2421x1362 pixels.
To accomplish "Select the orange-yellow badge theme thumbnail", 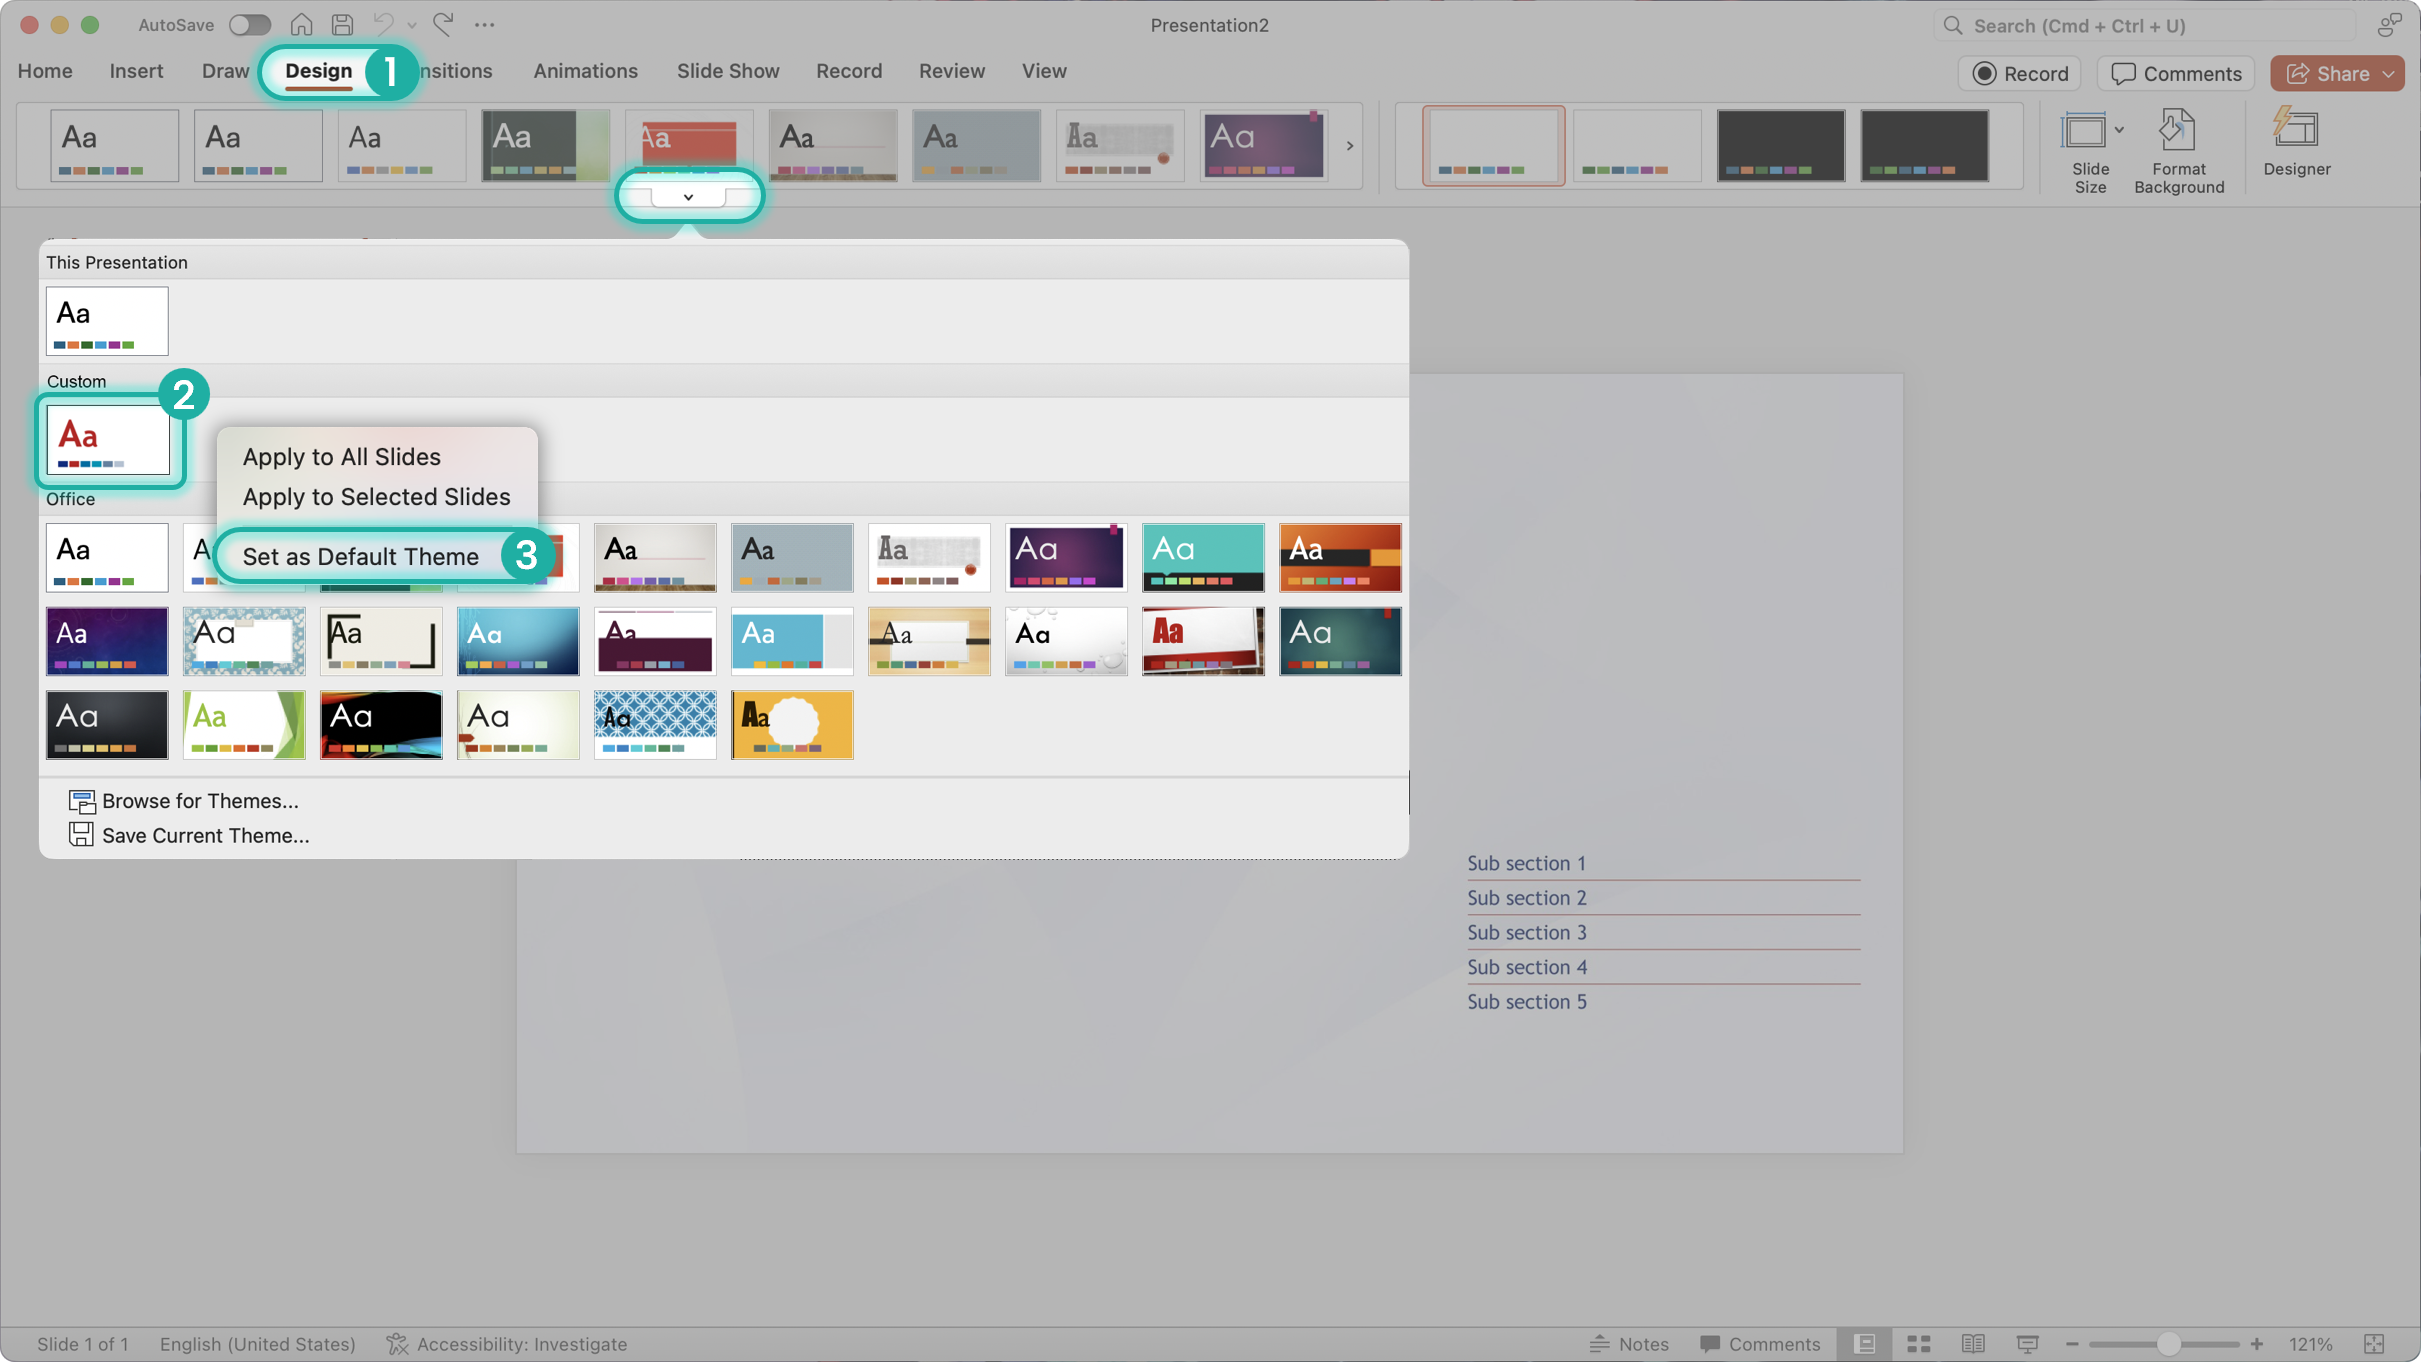I will [x=792, y=725].
